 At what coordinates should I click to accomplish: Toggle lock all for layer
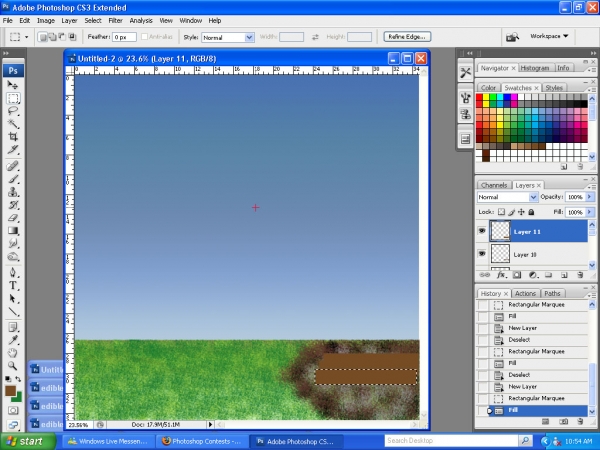[531, 212]
